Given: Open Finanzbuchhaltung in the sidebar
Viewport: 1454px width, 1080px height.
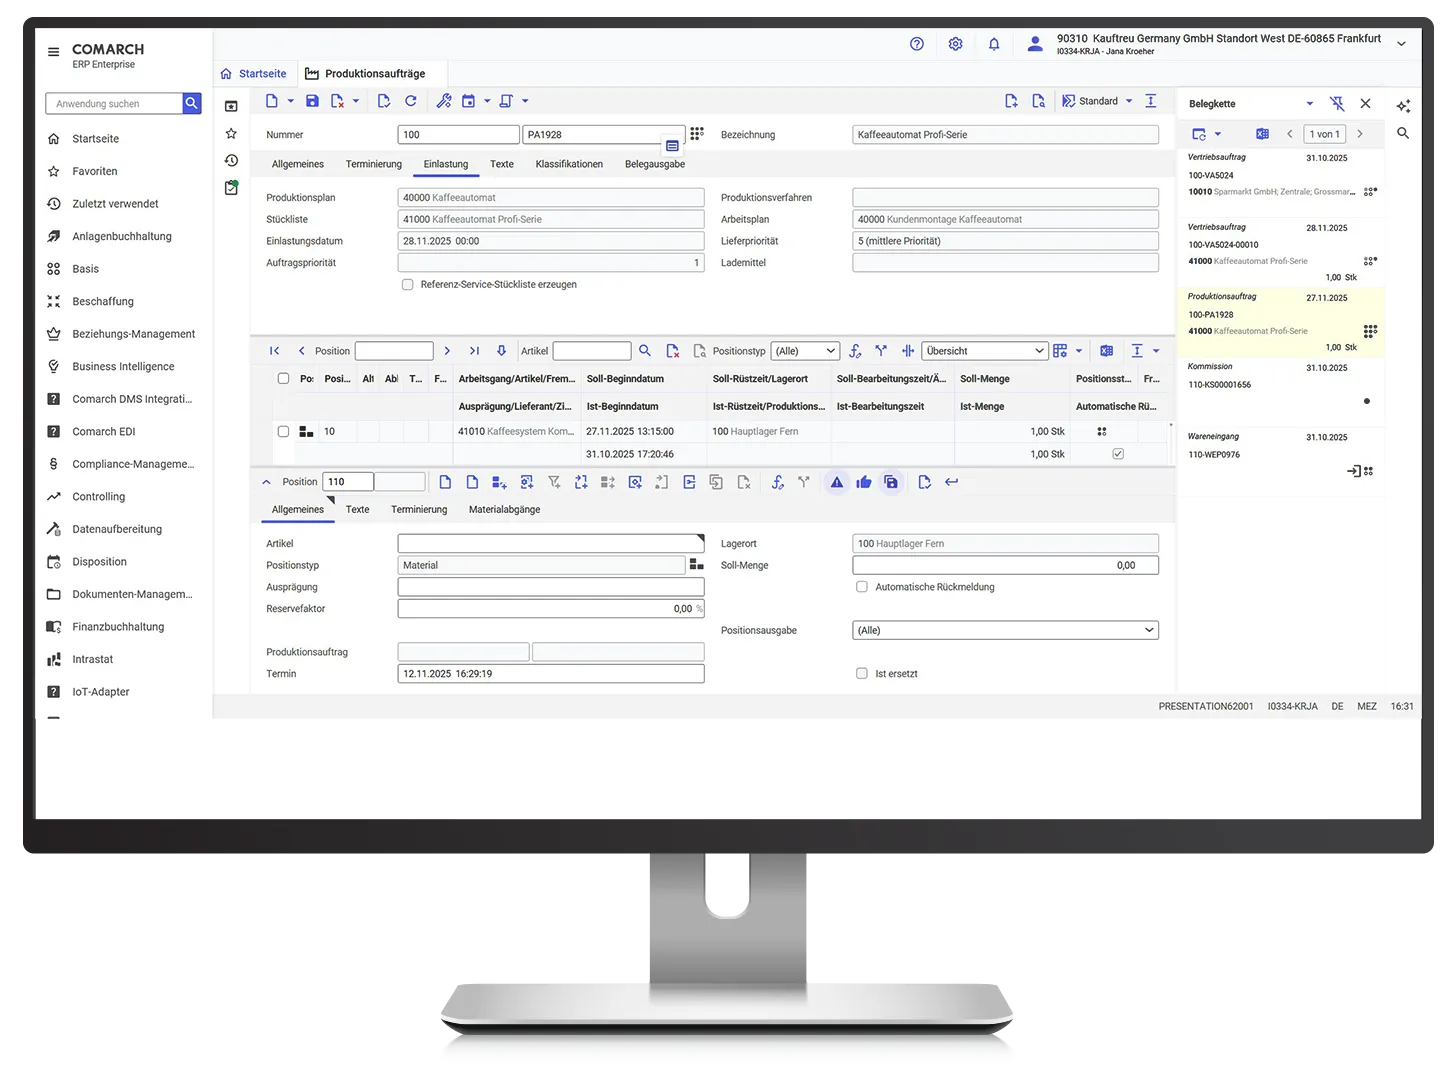Looking at the screenshot, I should click(x=118, y=627).
